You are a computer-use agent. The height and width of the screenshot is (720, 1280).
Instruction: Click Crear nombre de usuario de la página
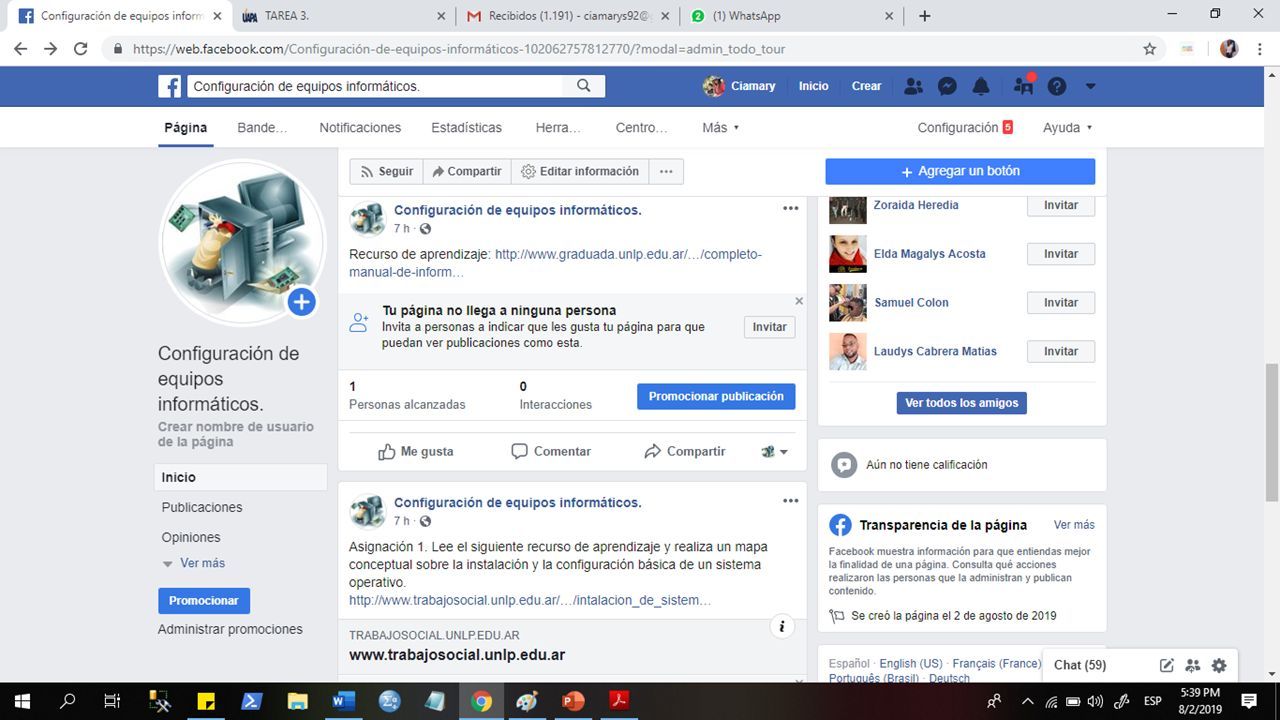pos(236,434)
